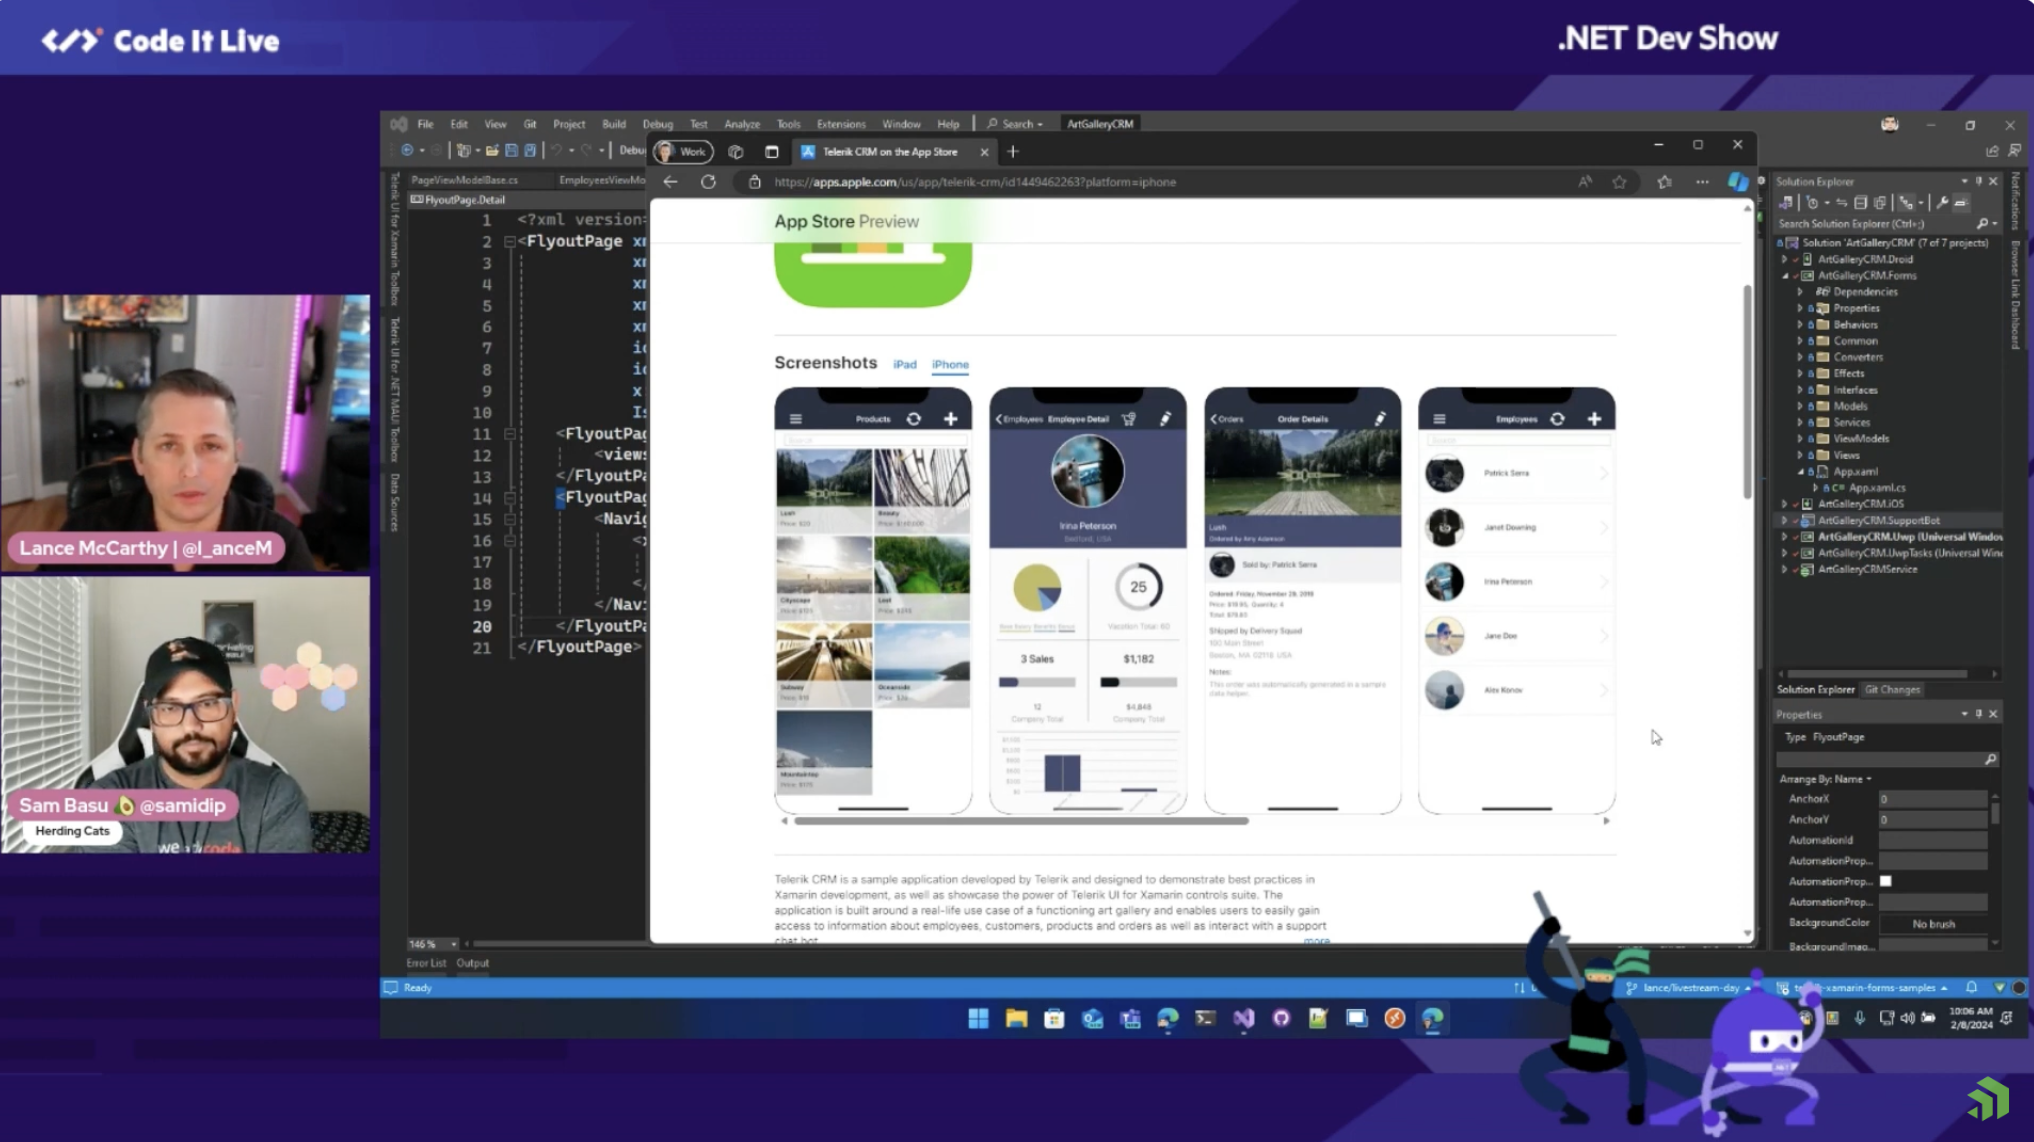Open the Terminal taskbar icon

tap(1205, 1019)
